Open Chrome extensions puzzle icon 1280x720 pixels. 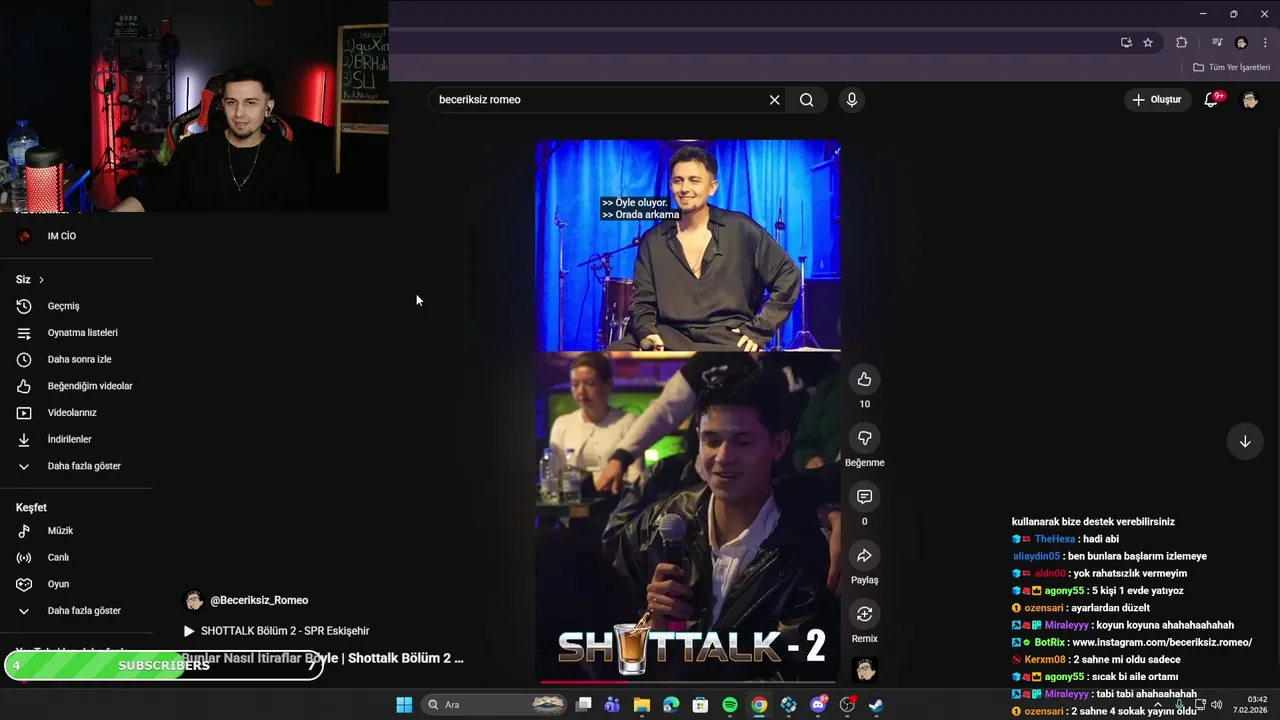point(1181,42)
